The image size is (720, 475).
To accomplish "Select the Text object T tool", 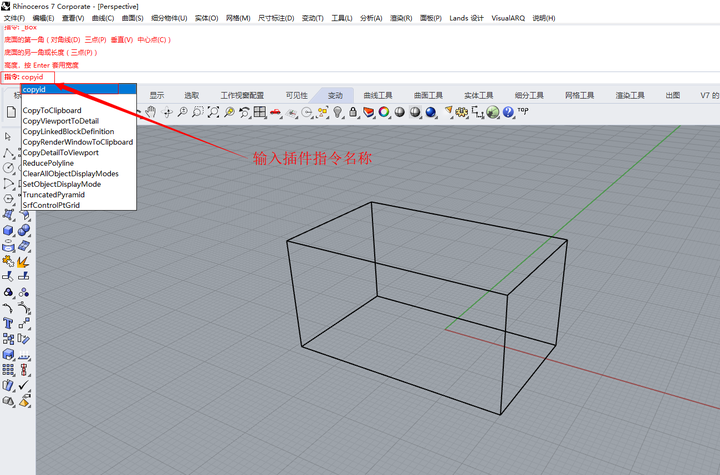I will pyautogui.click(x=8, y=323).
